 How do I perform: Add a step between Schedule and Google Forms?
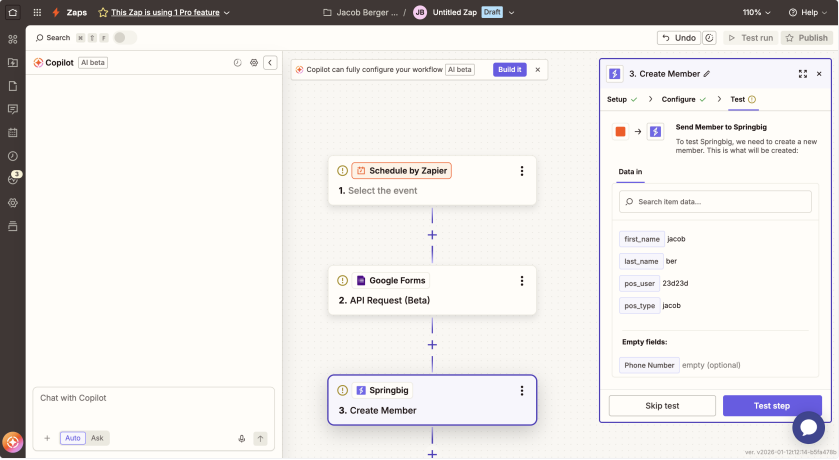[432, 235]
